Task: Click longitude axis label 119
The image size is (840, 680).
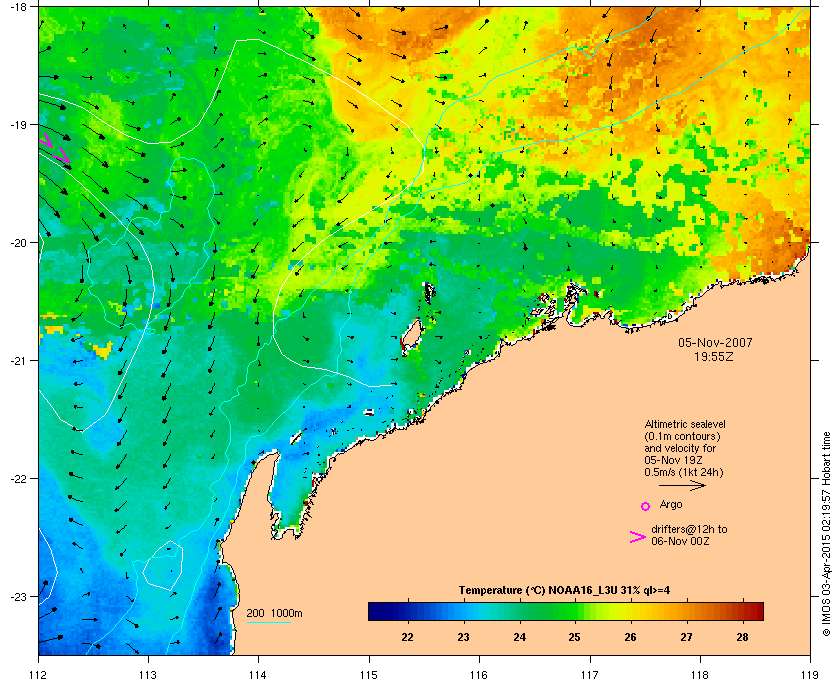Action: (810, 674)
